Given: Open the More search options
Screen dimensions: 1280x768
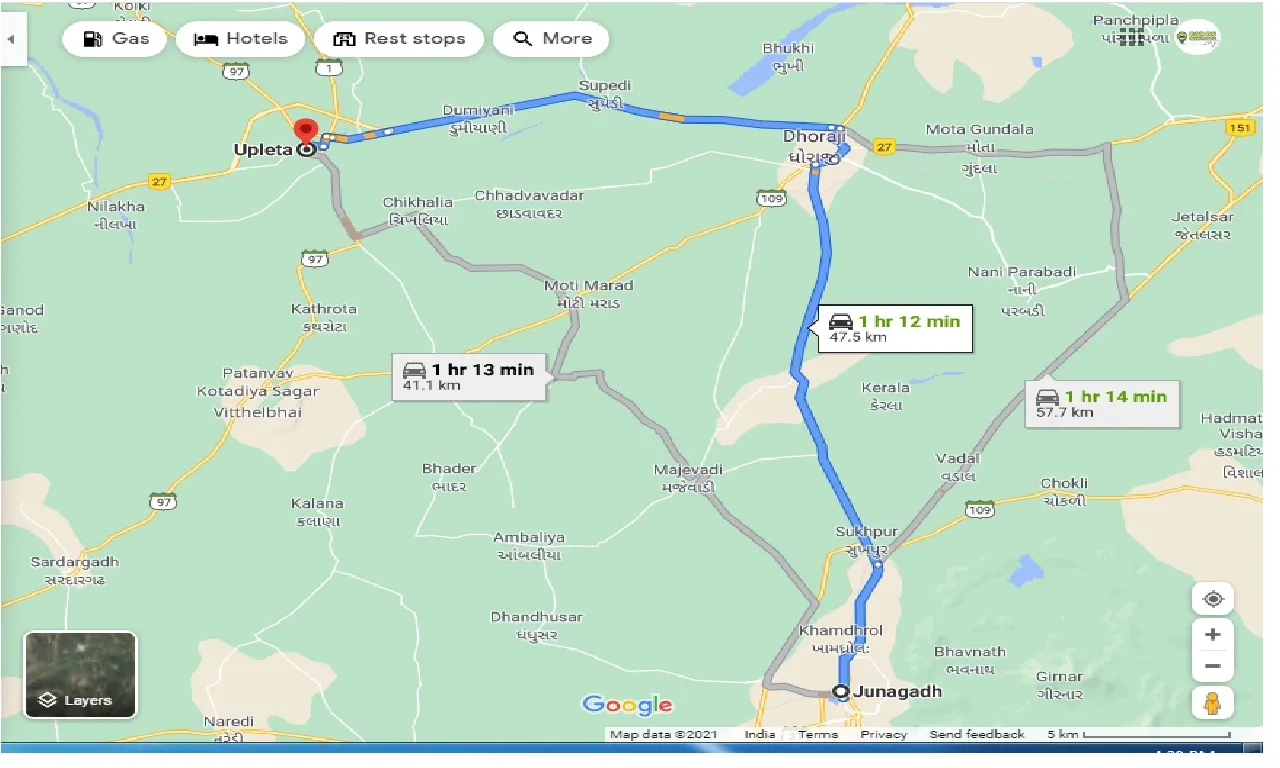Looking at the screenshot, I should (x=551, y=39).
